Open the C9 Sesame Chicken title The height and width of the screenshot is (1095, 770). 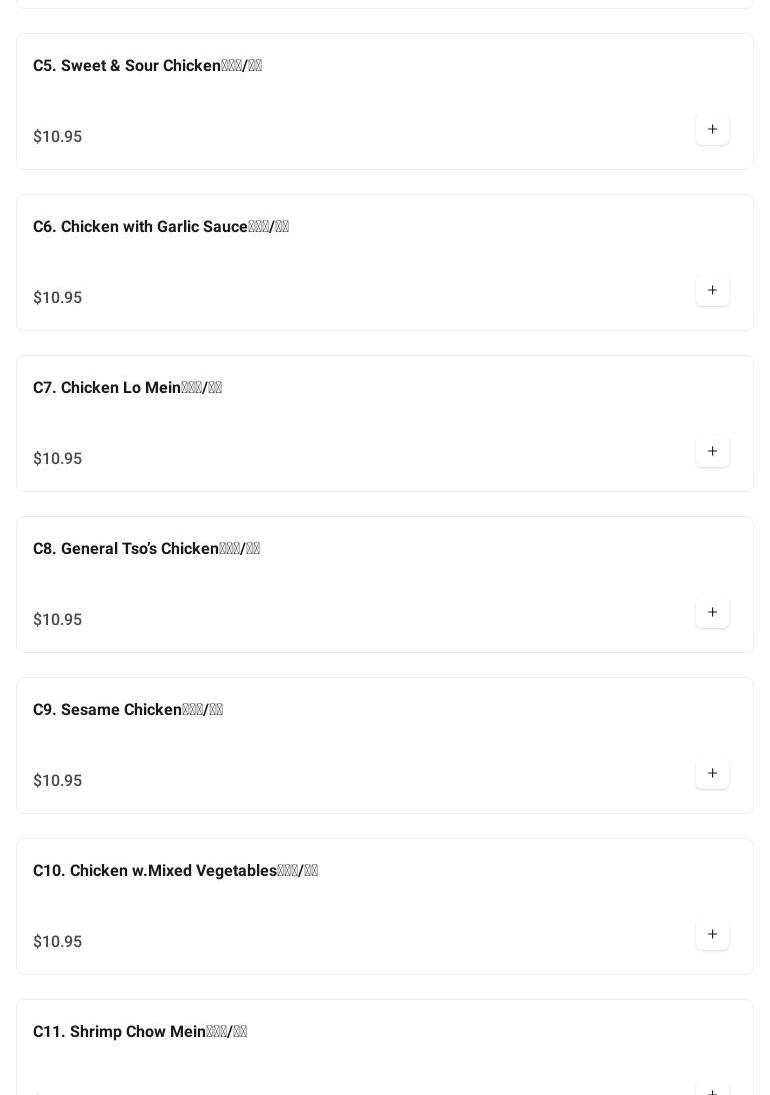pyautogui.click(x=127, y=710)
